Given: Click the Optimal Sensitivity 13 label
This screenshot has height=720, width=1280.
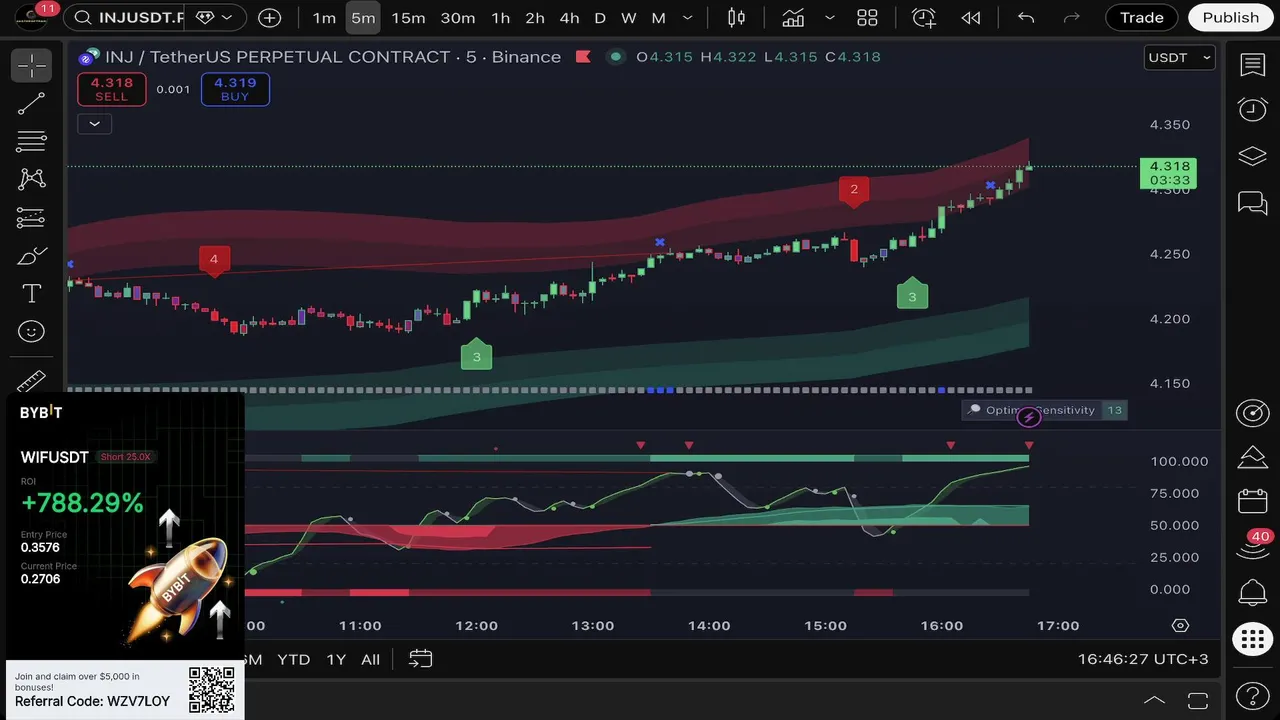Looking at the screenshot, I should pos(1044,410).
